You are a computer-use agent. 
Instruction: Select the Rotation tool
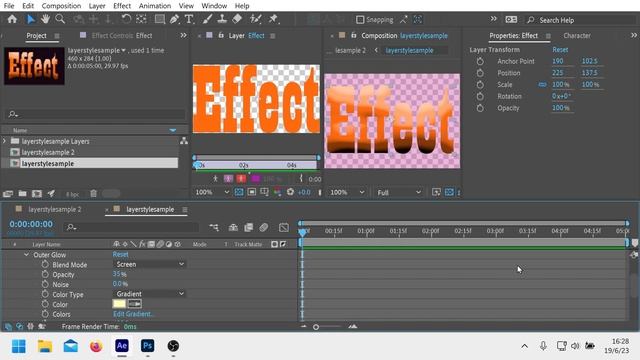point(126,19)
